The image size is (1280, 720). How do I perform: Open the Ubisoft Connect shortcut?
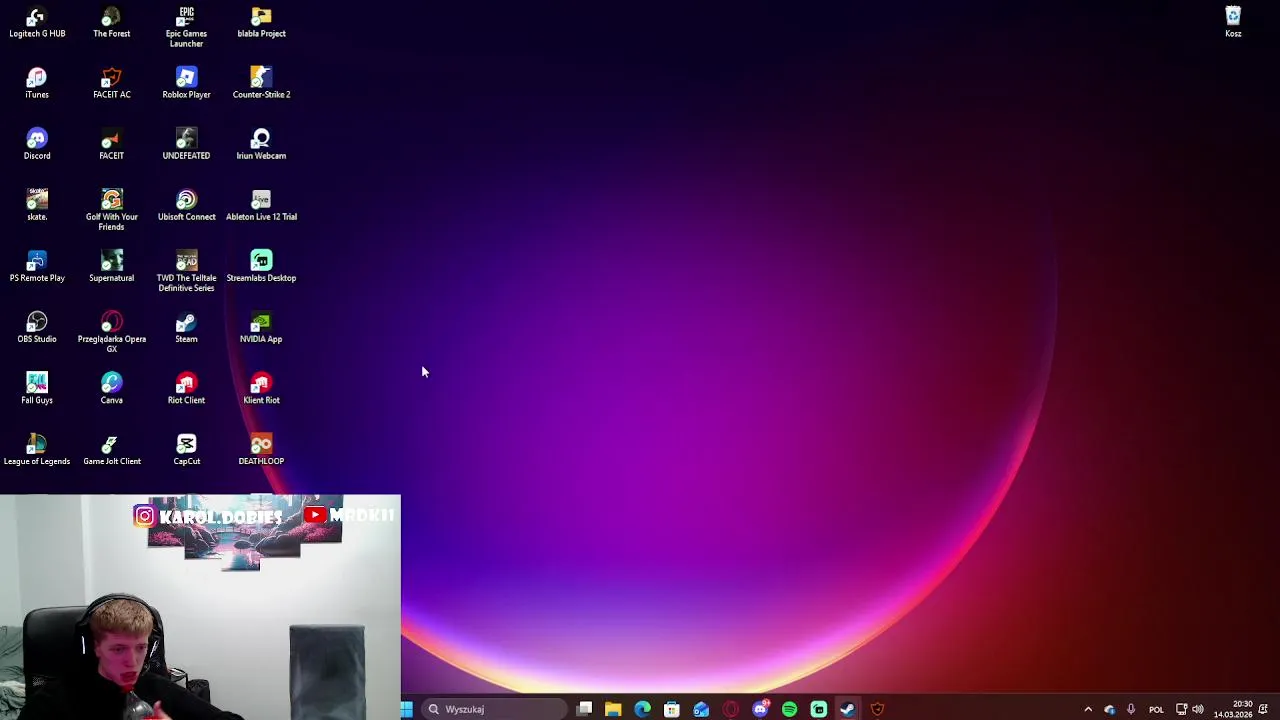tap(186, 206)
